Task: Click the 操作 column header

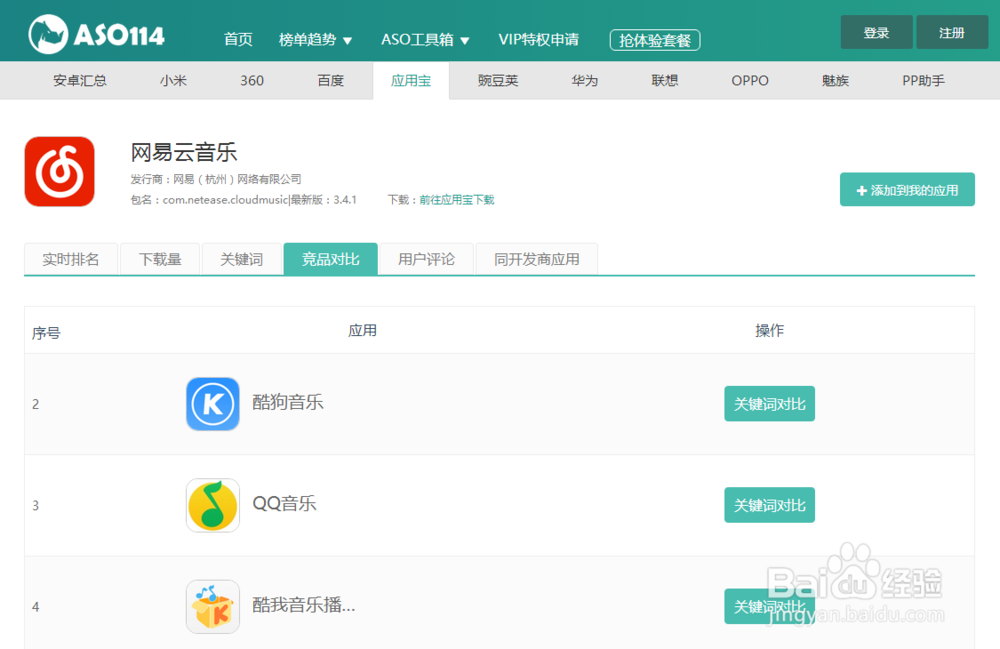Action: point(769,330)
